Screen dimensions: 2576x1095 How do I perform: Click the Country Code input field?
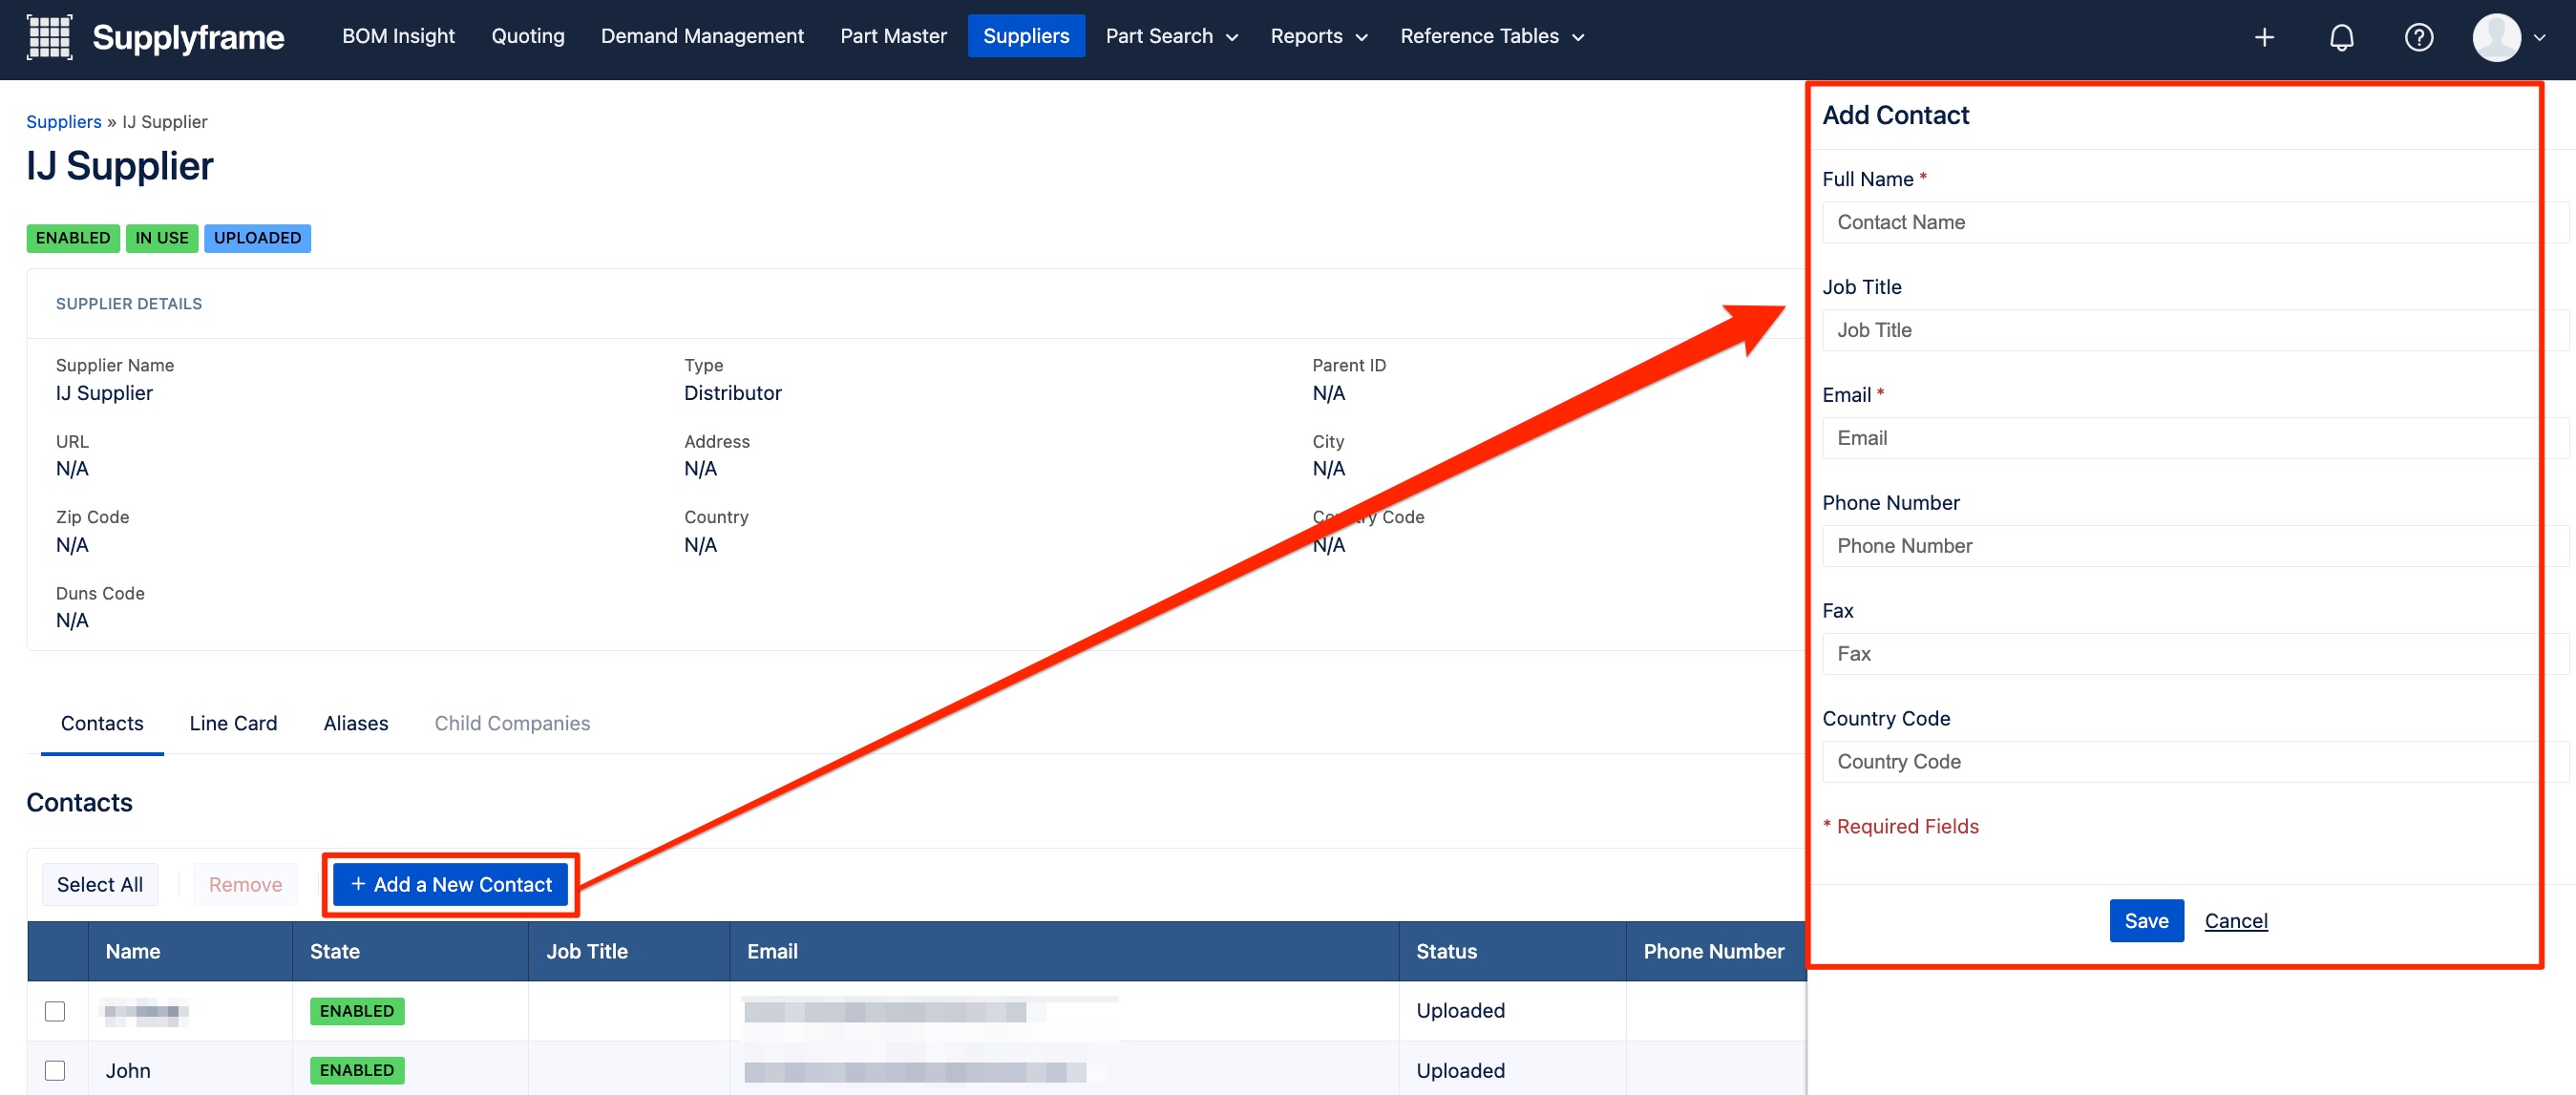(x=2195, y=762)
